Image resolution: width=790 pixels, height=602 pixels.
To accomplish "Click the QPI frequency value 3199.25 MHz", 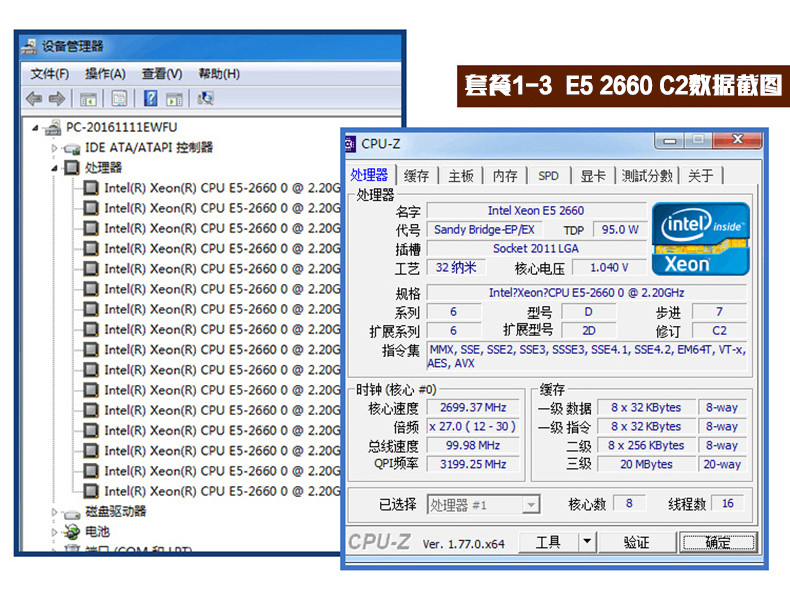I will pyautogui.click(x=473, y=464).
